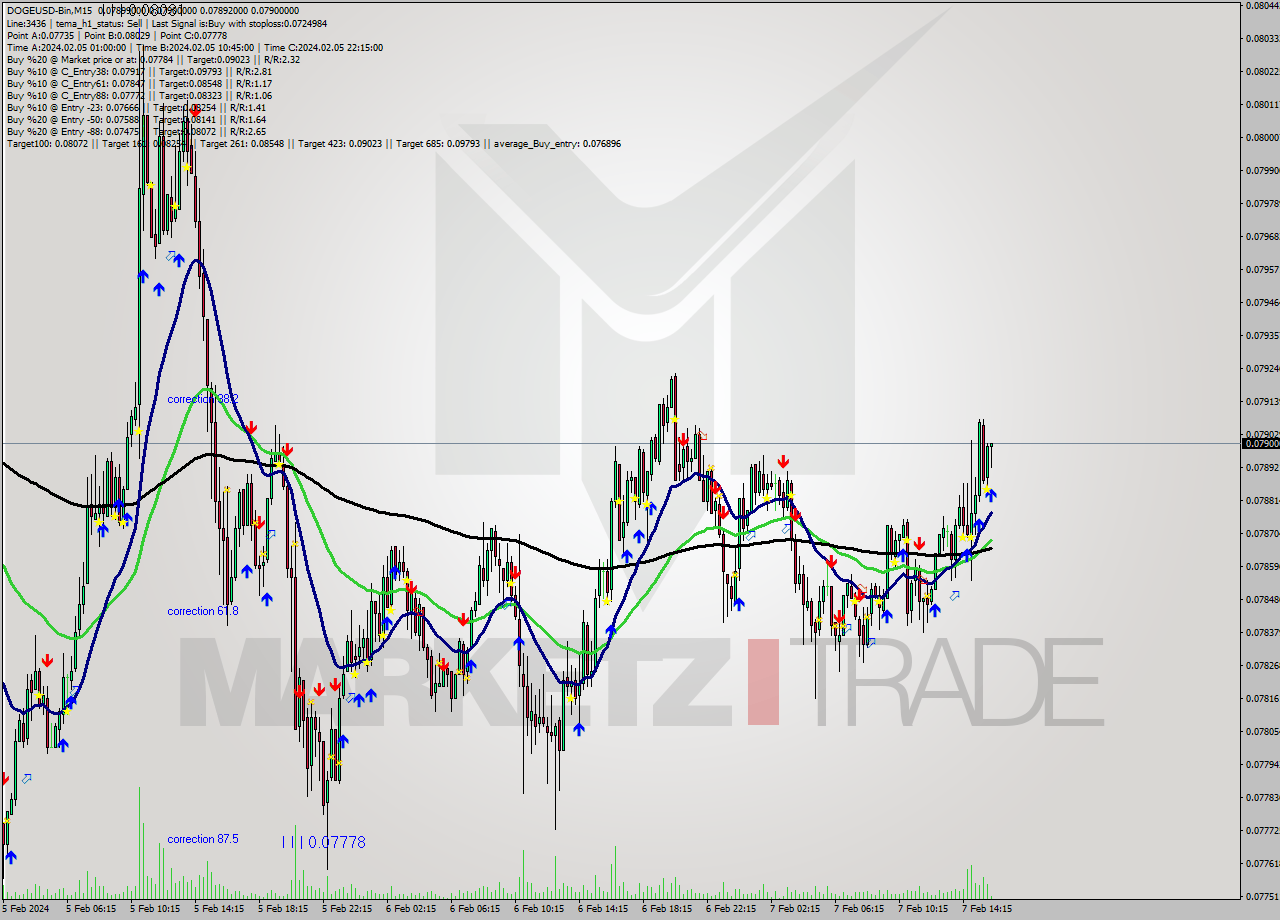The image size is (1280, 920).
Task: Click '5 Feb 18:15' on the time axis
Action: tap(283, 909)
